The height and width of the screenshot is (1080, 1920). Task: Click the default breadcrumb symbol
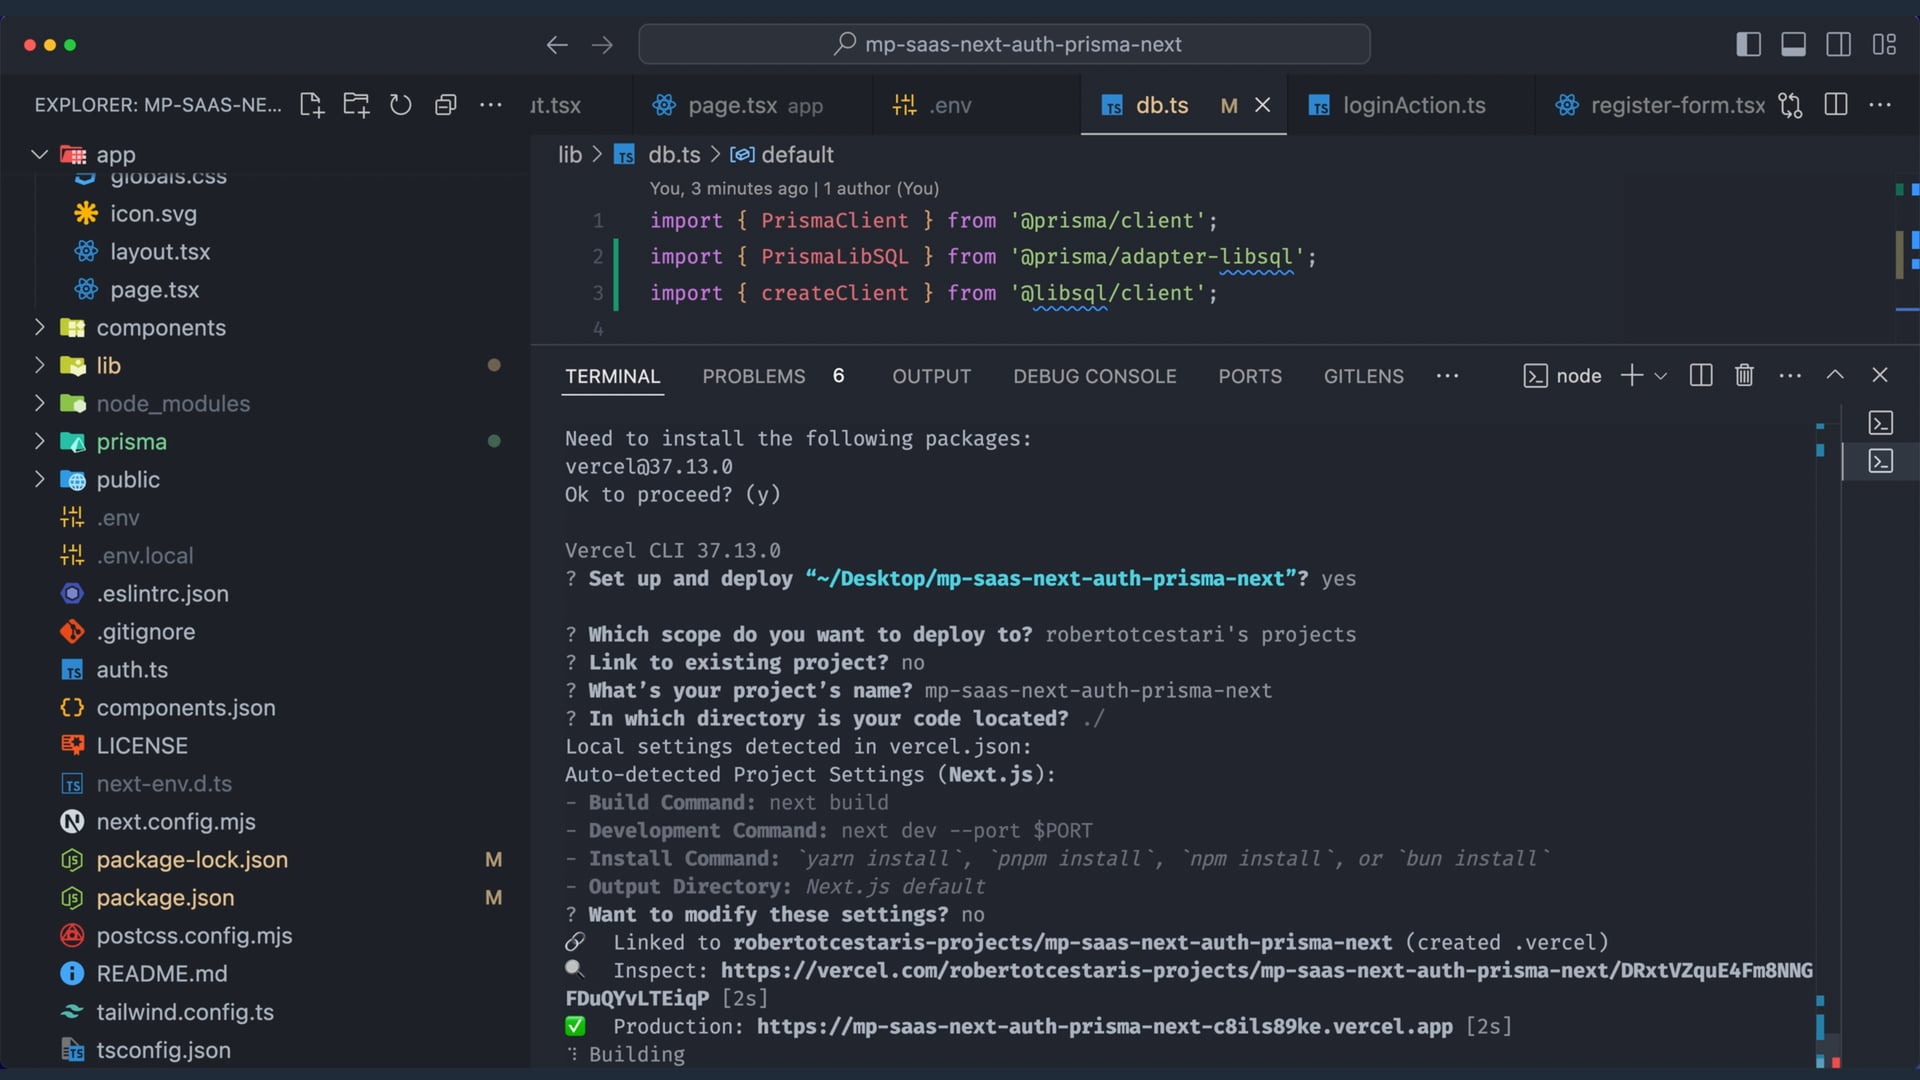click(797, 155)
